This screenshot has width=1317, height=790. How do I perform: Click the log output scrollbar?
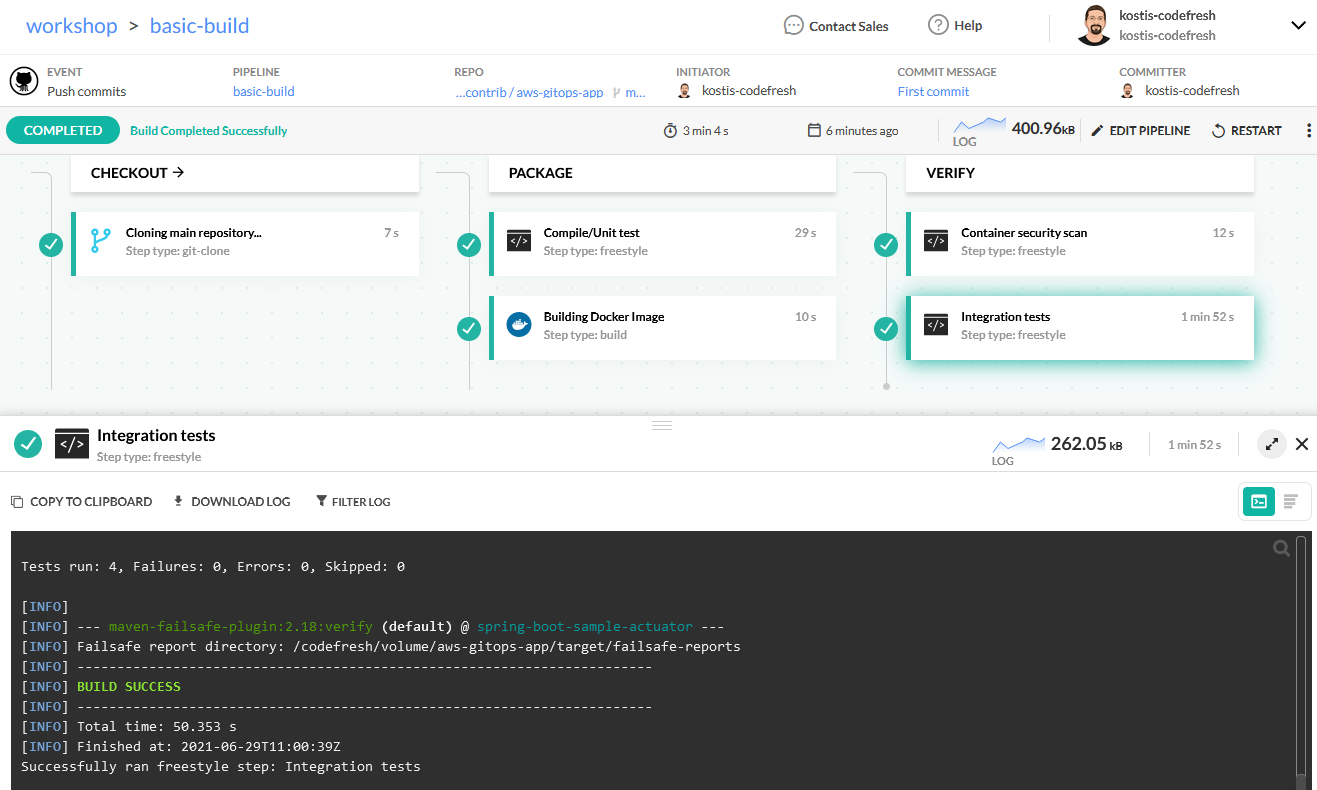click(1301, 655)
